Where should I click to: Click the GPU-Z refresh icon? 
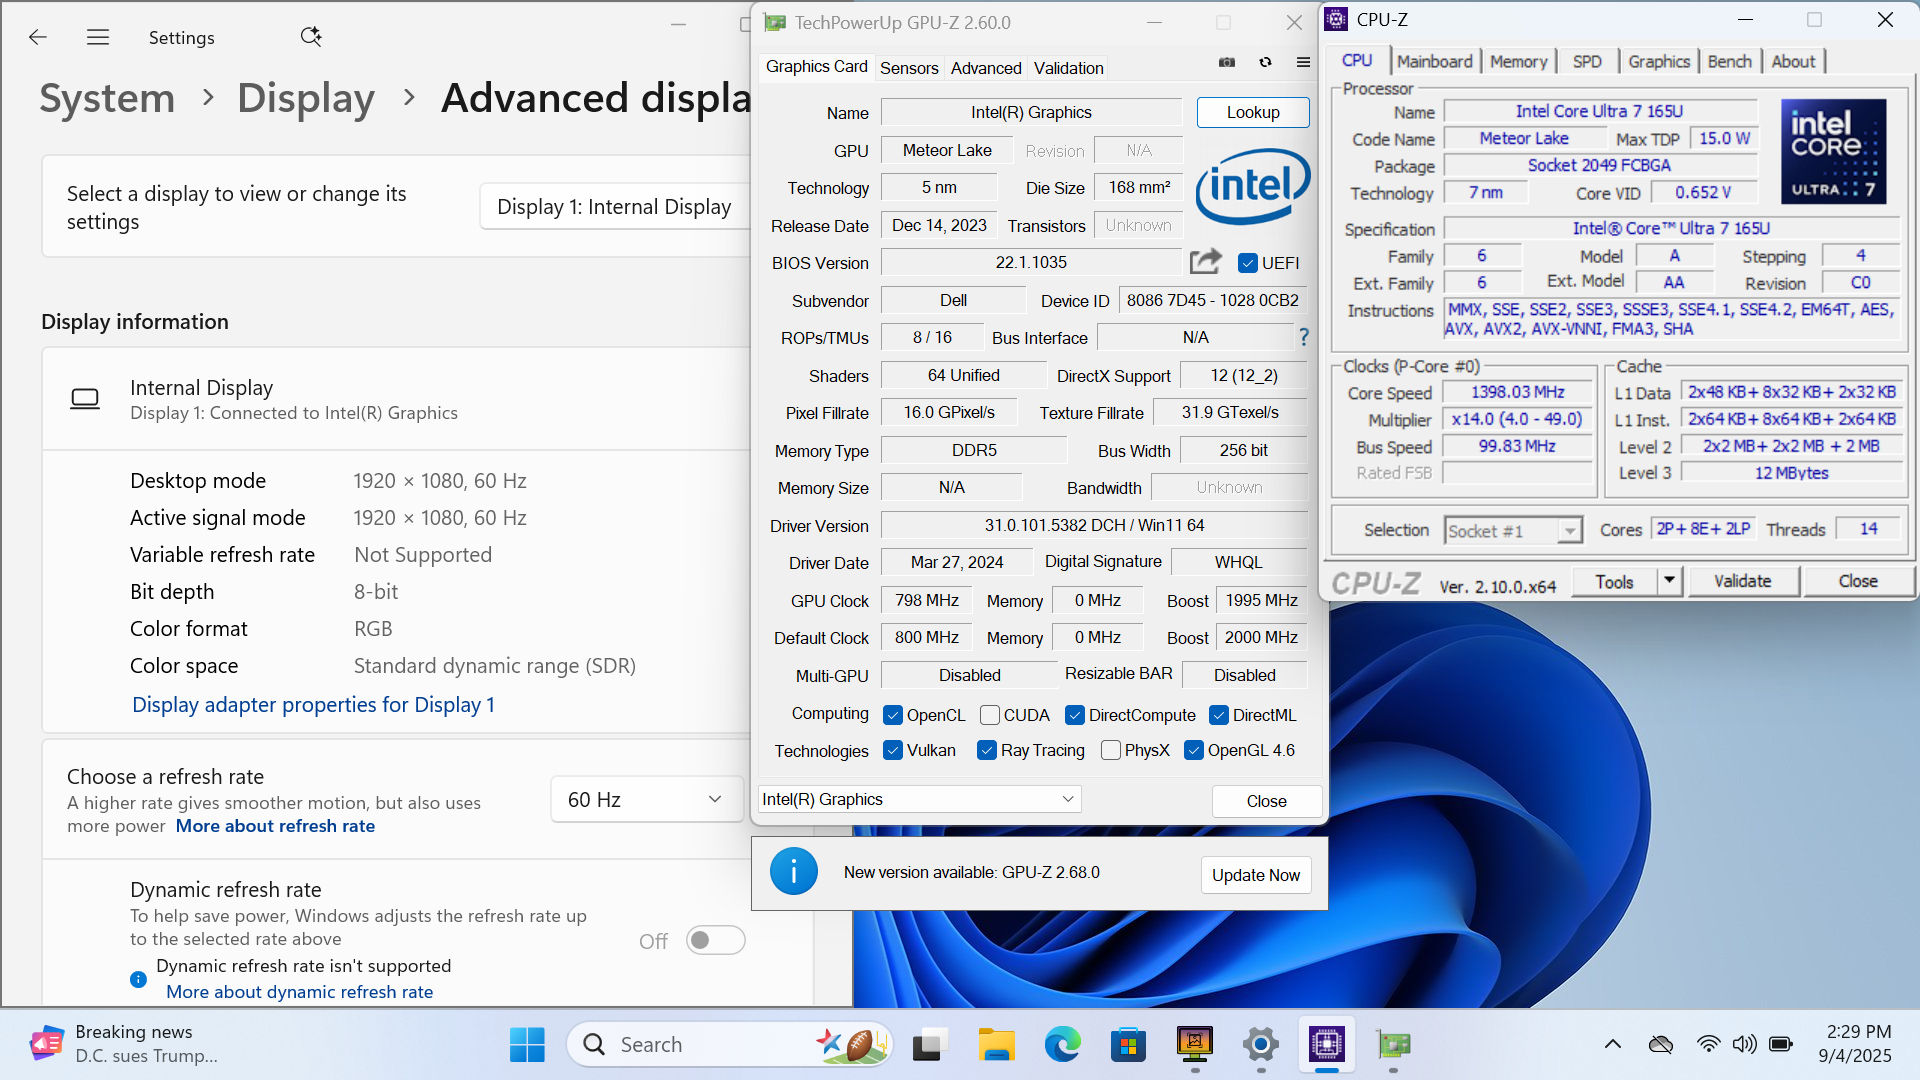pyautogui.click(x=1265, y=62)
